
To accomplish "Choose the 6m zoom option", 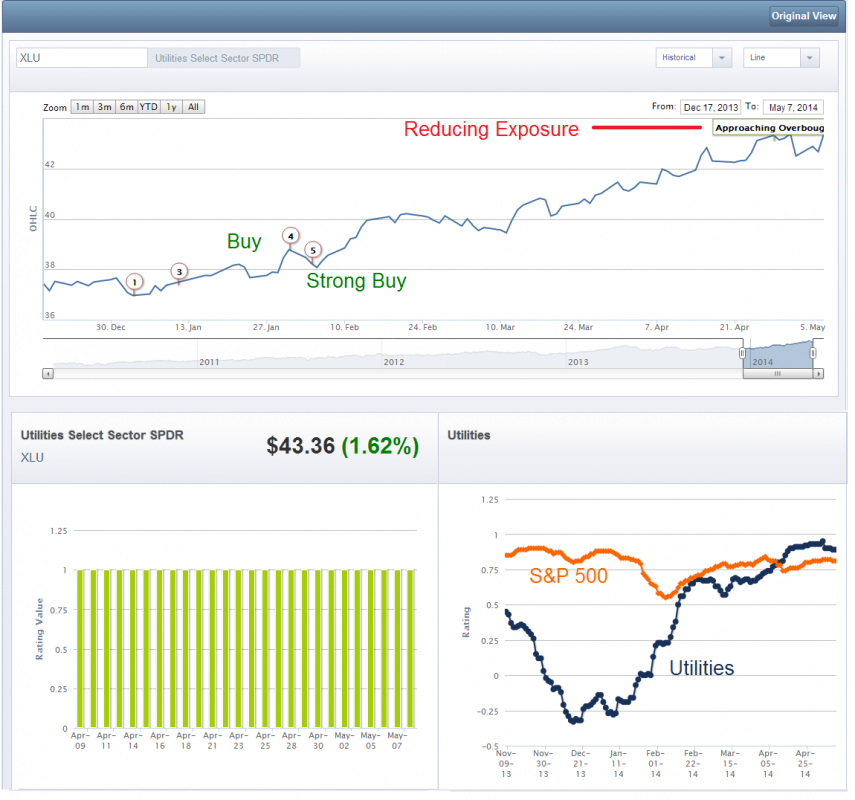I will pyautogui.click(x=126, y=107).
